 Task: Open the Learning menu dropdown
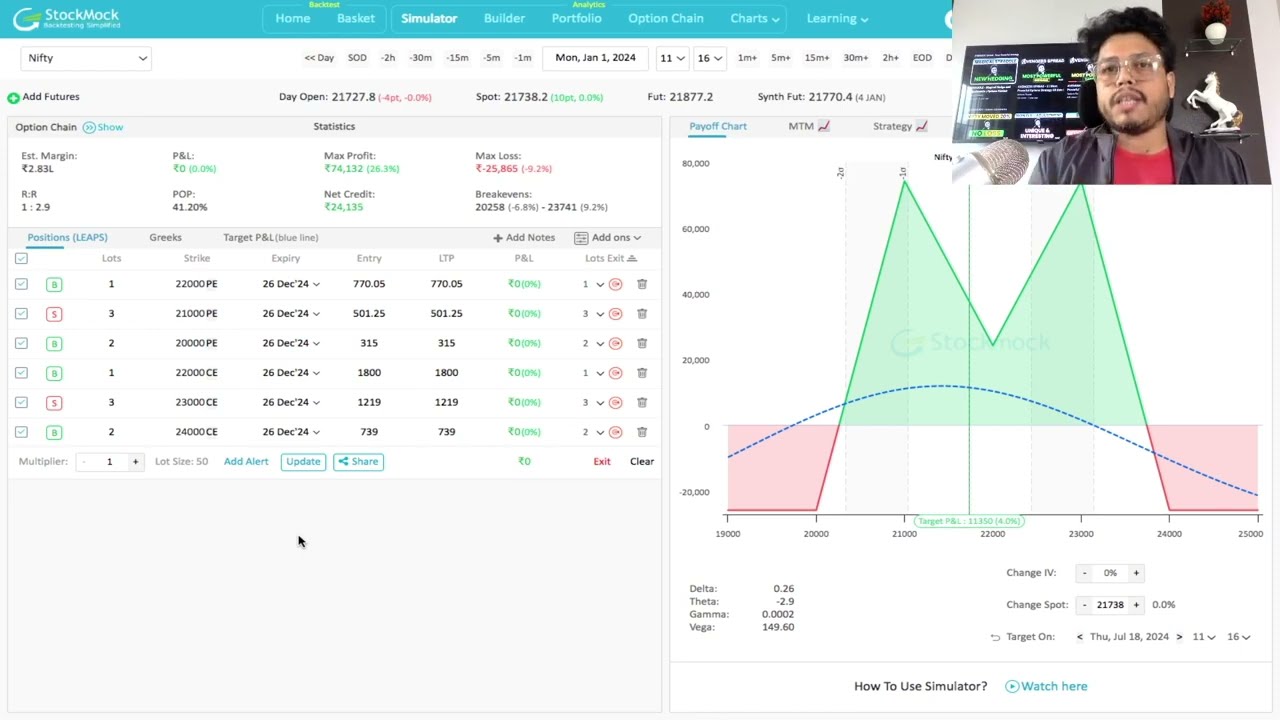[837, 18]
